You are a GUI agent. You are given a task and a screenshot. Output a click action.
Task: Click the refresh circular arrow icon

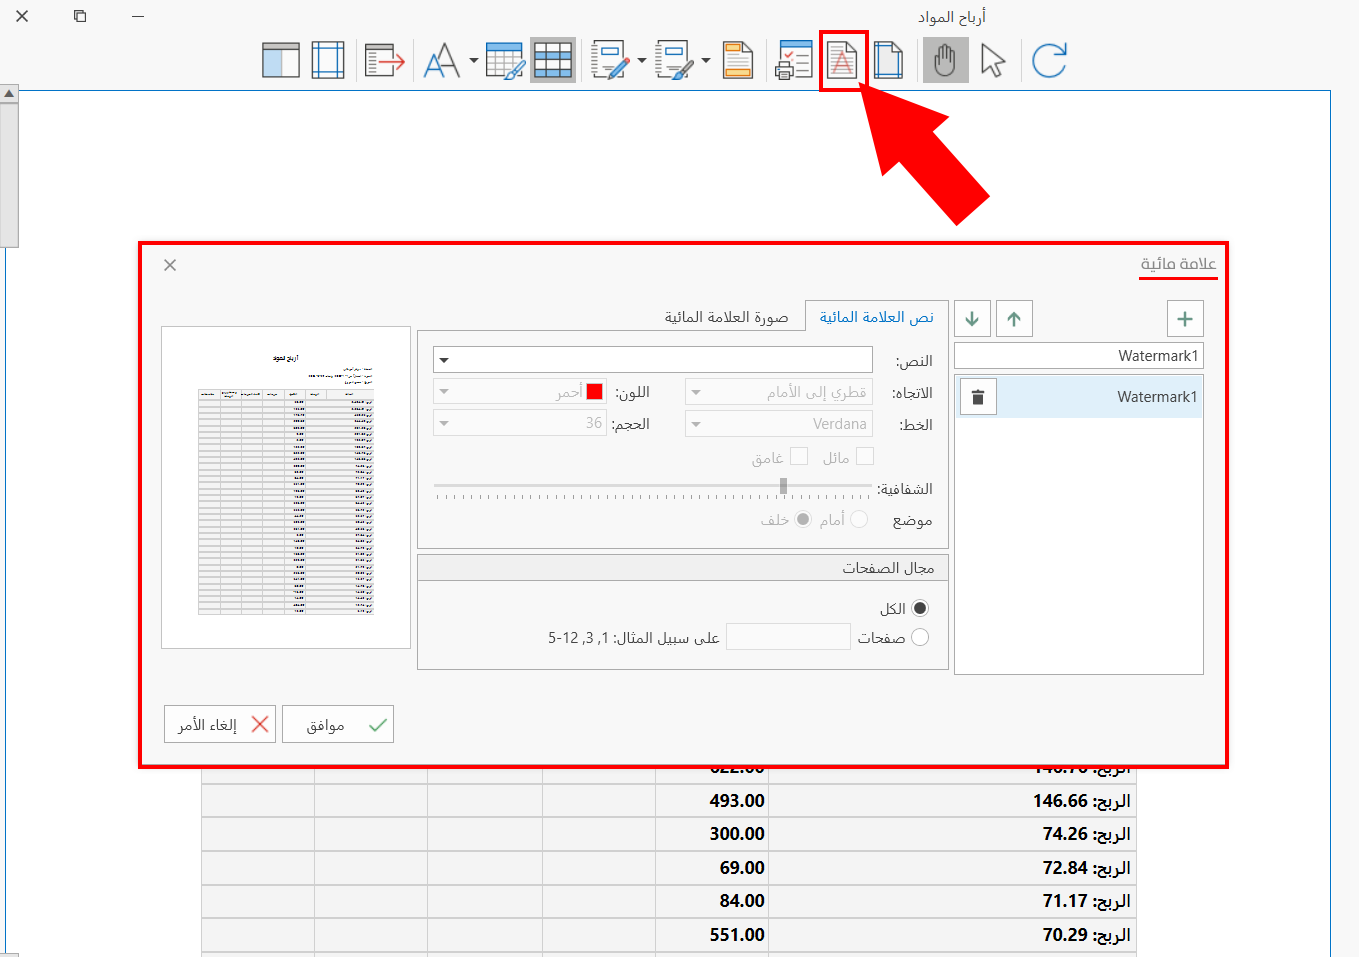point(1049,61)
